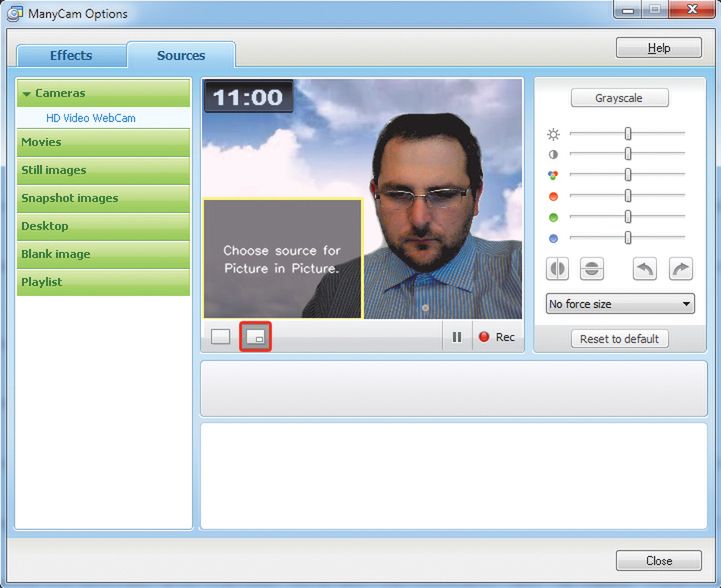Enable Picture in Picture mode icon
Viewport: 721px width, 588px height.
pos(255,337)
